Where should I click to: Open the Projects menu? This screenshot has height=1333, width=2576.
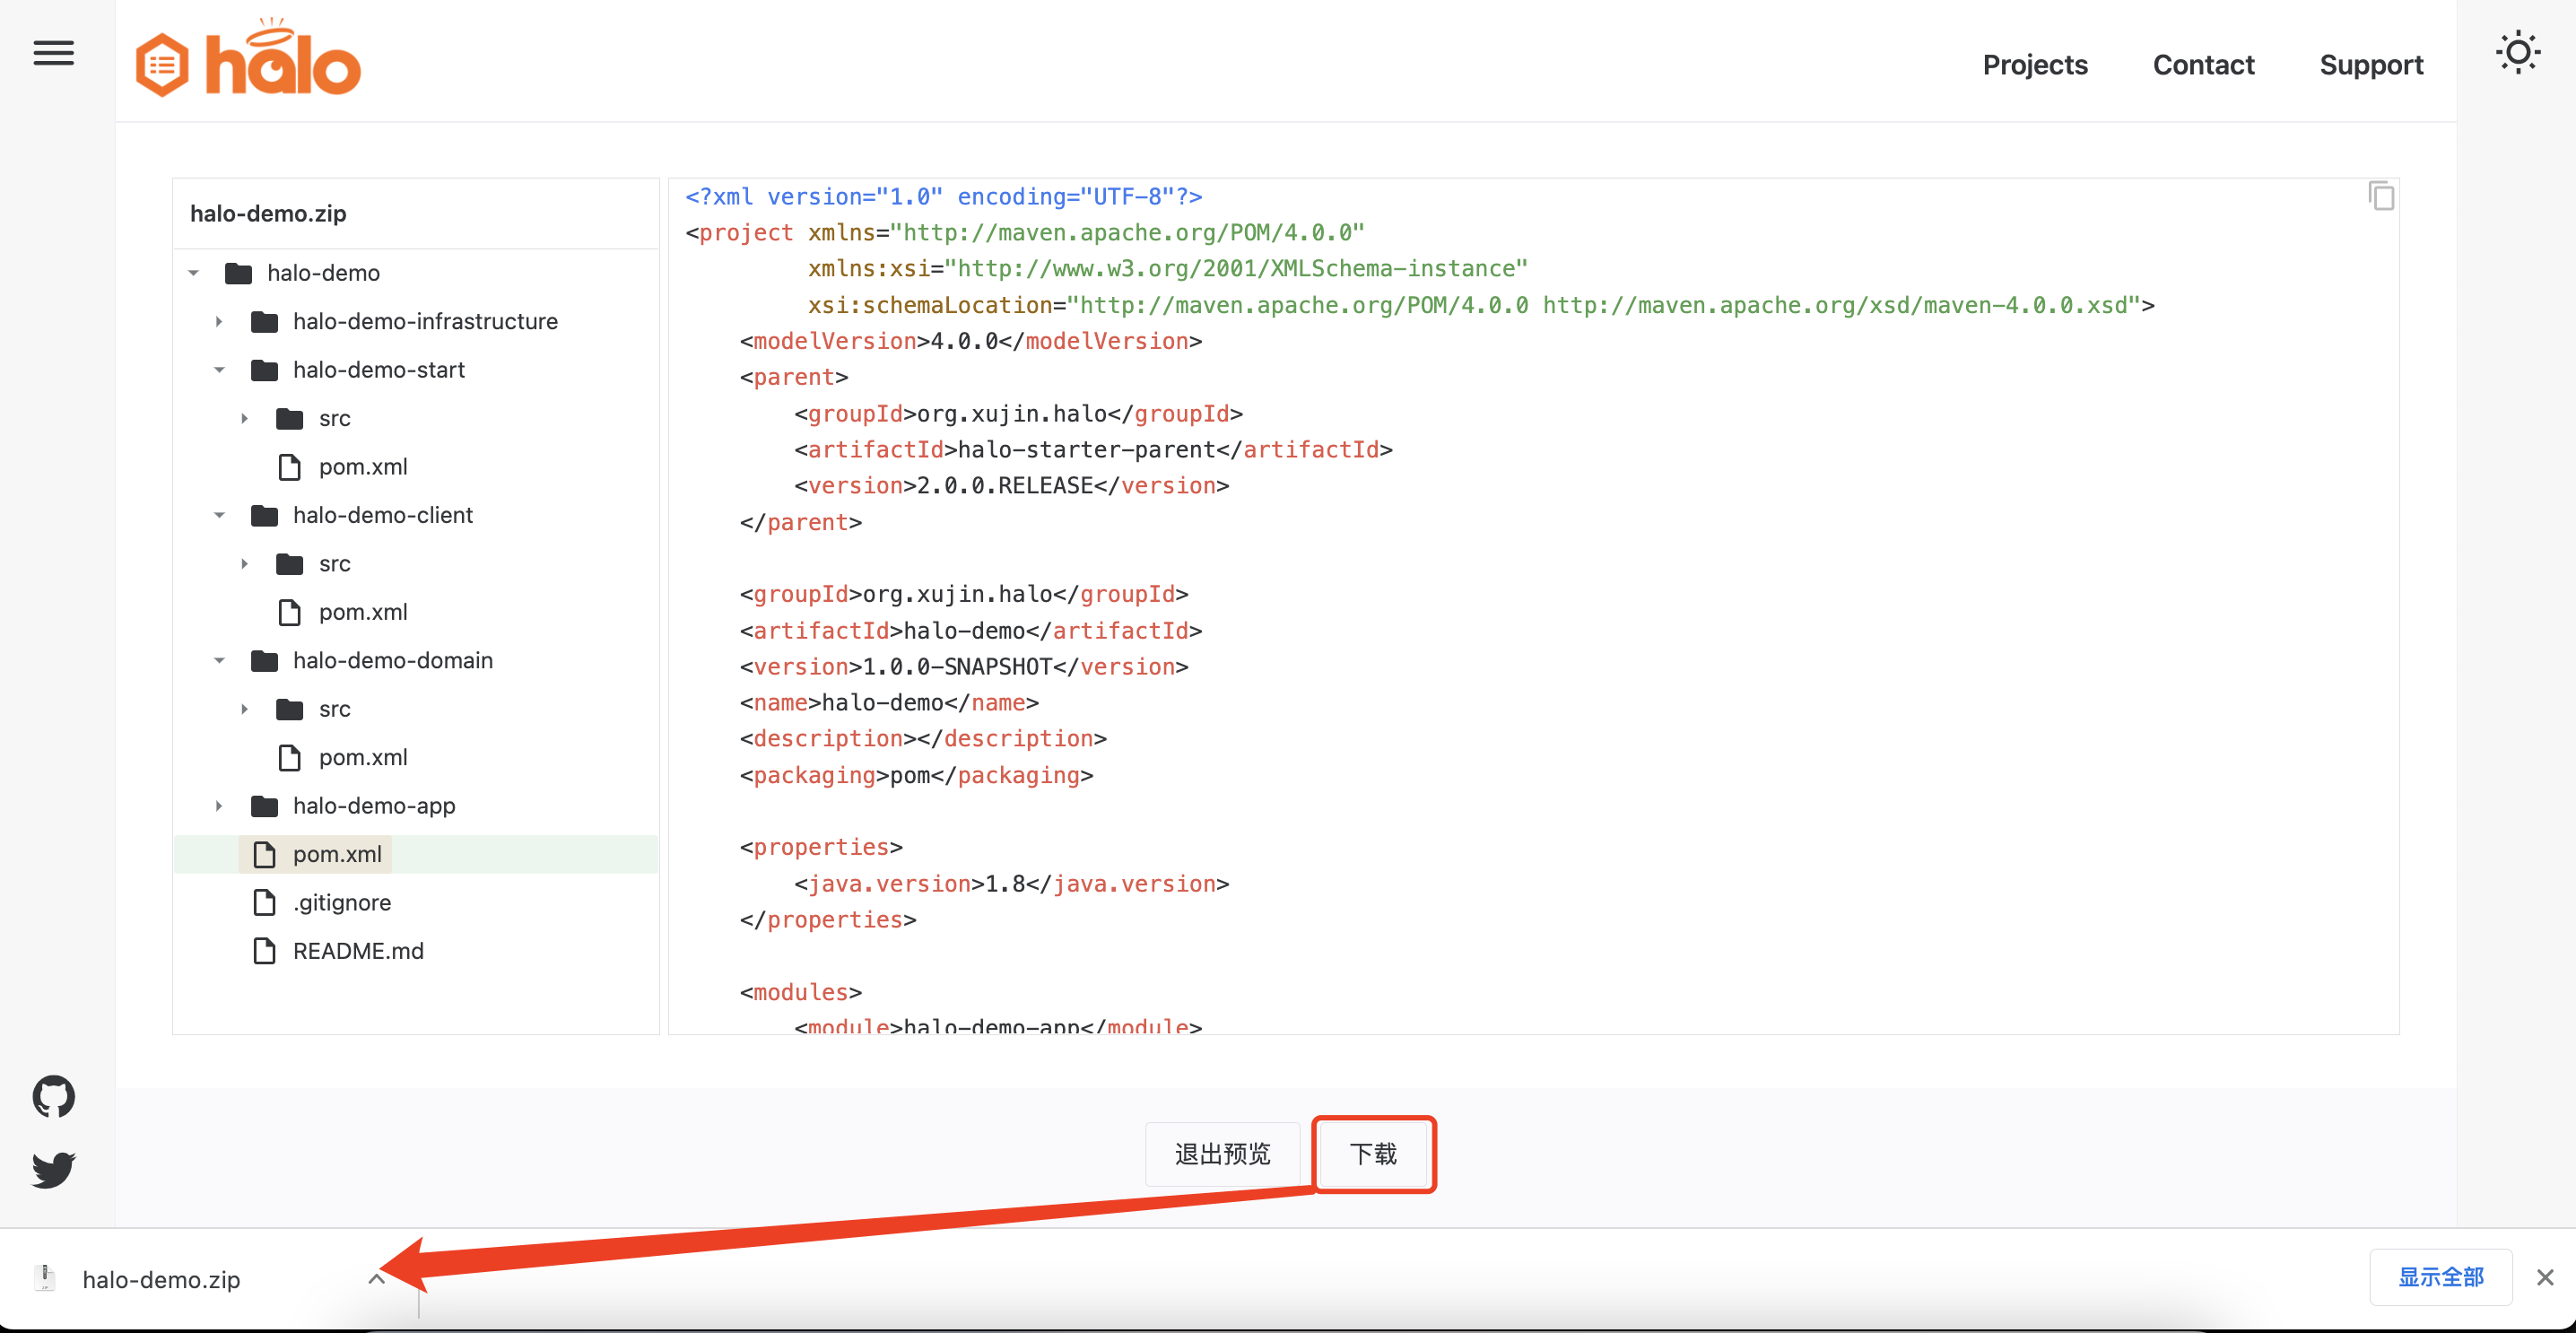point(2035,65)
